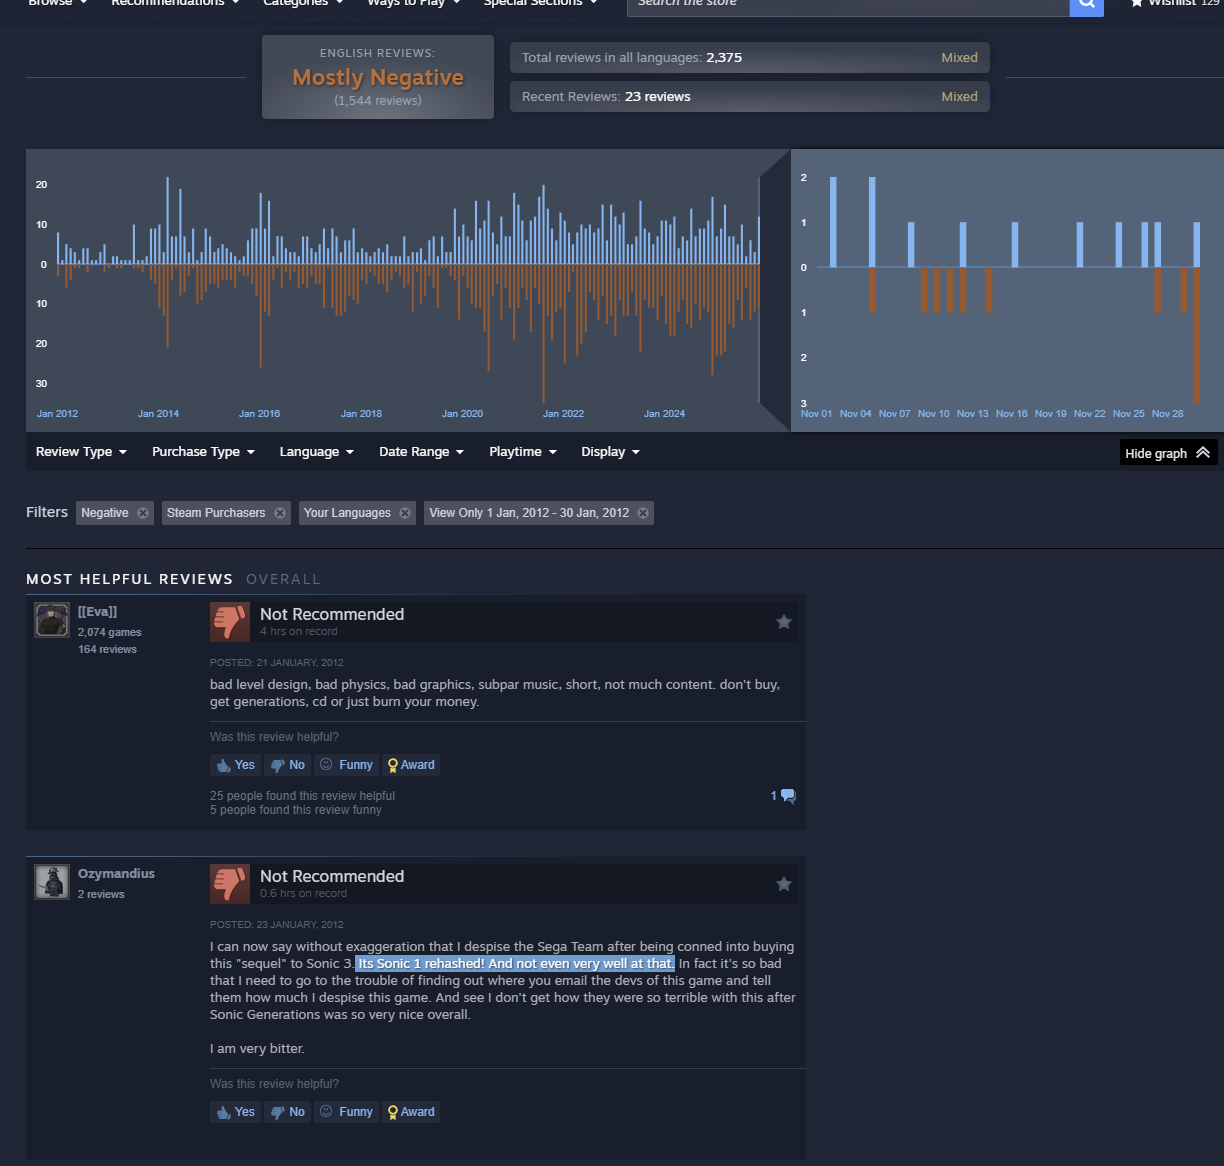This screenshot has width=1224, height=1166.
Task: Vote No on the Ozymandius review
Action: (x=288, y=1112)
